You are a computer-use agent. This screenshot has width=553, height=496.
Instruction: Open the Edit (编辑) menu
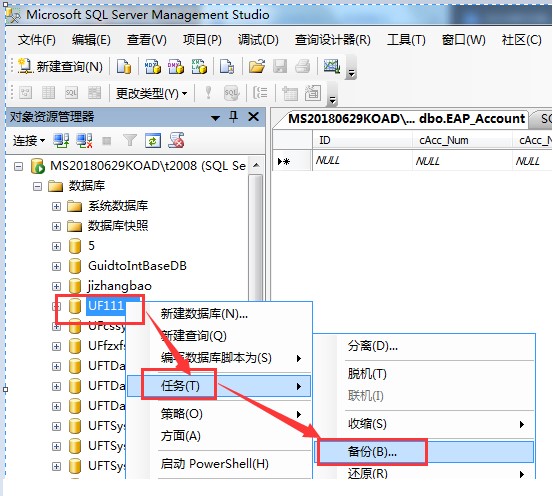[91, 40]
